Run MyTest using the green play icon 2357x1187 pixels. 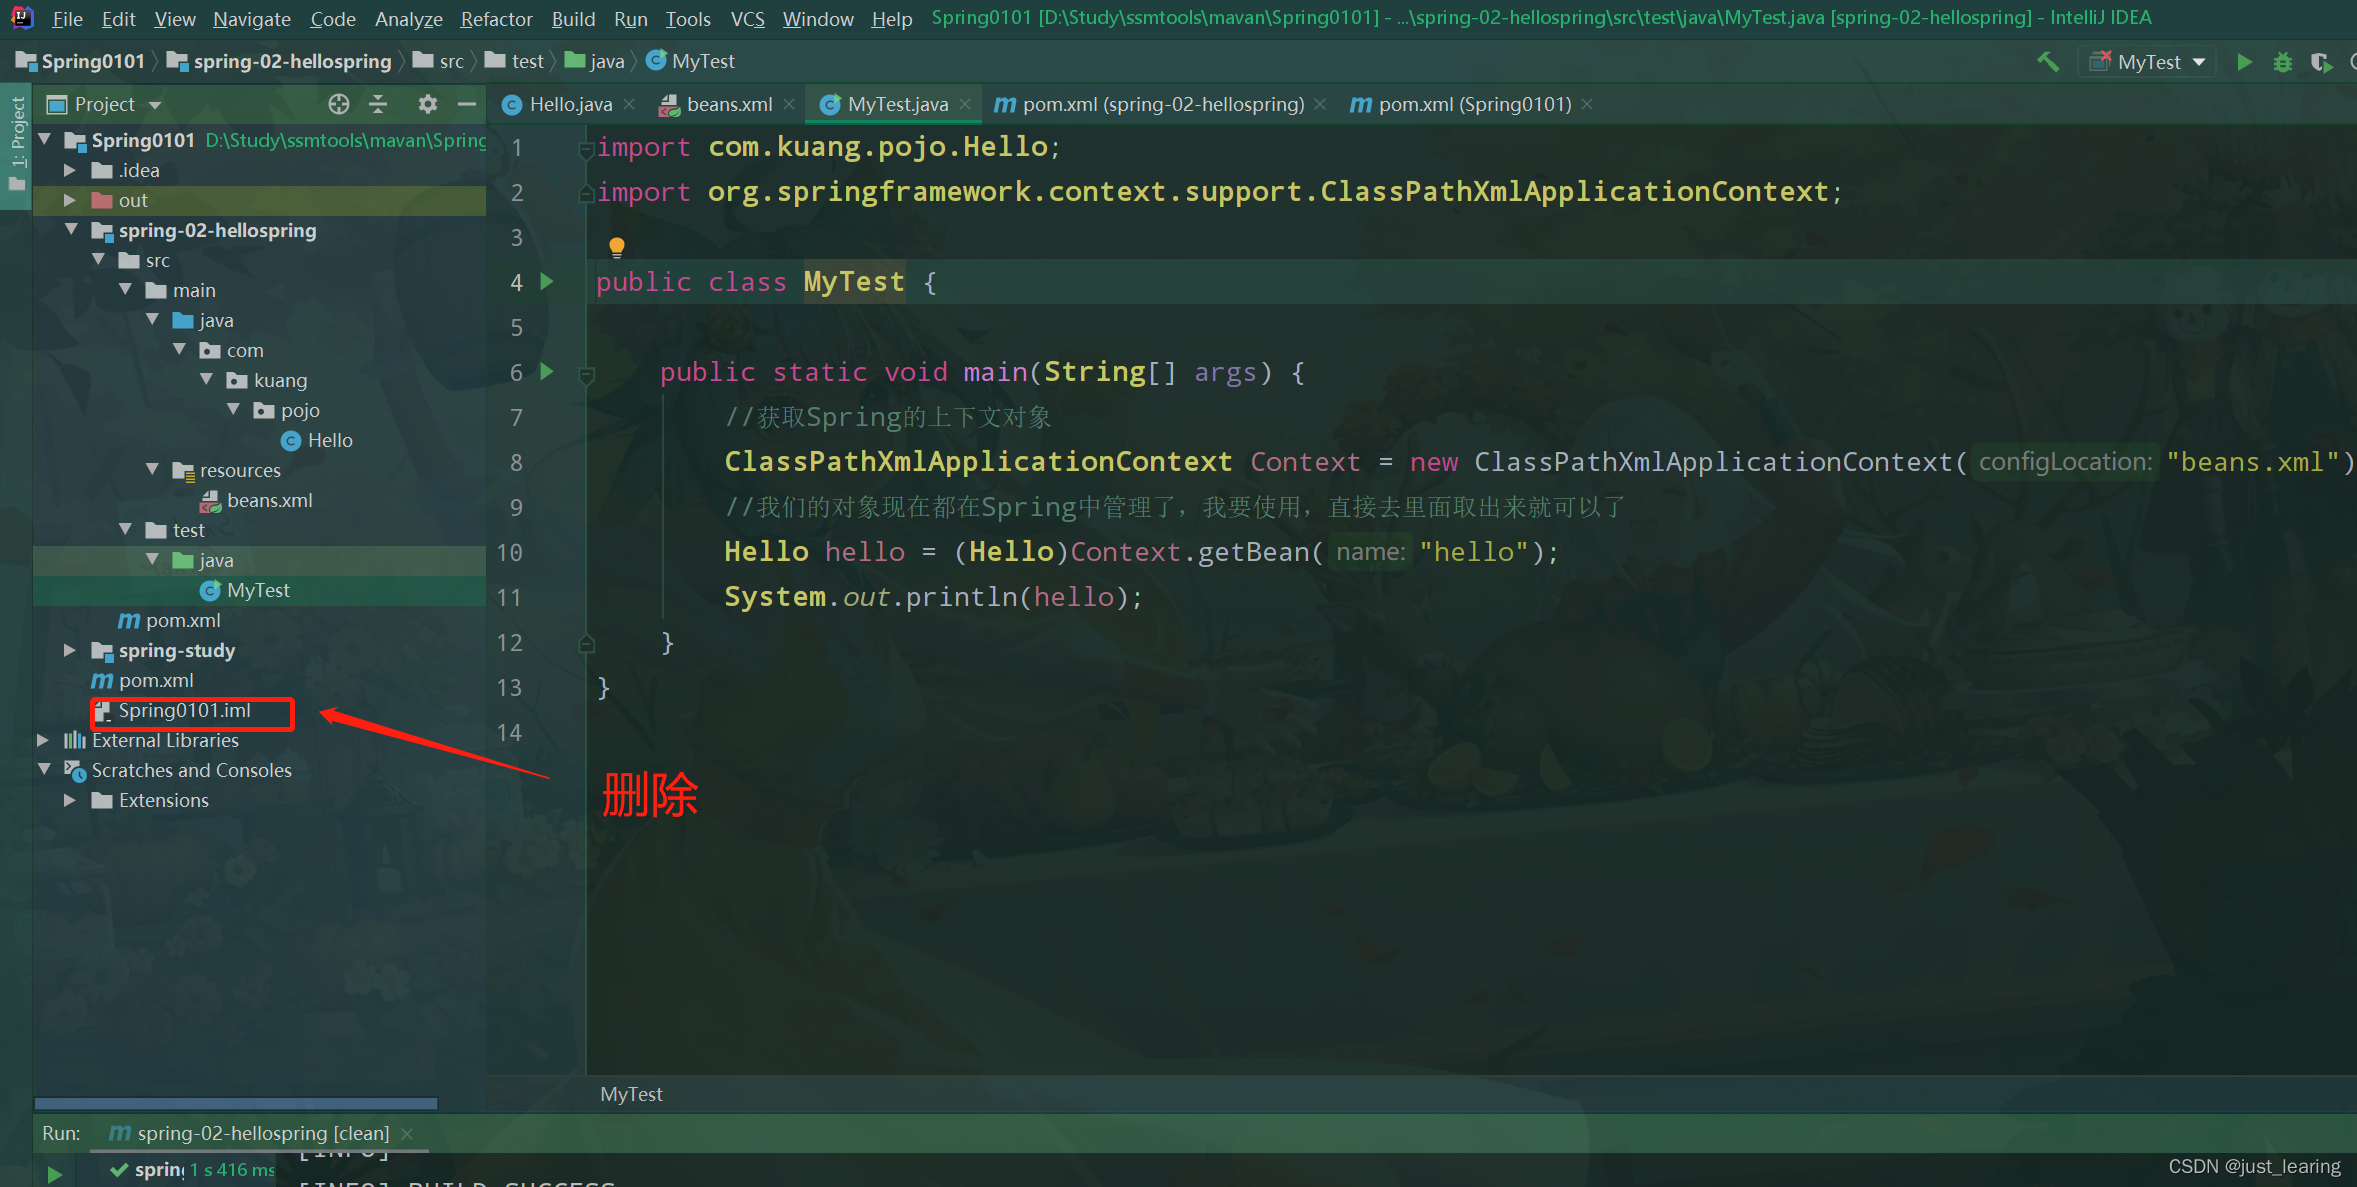click(2244, 61)
